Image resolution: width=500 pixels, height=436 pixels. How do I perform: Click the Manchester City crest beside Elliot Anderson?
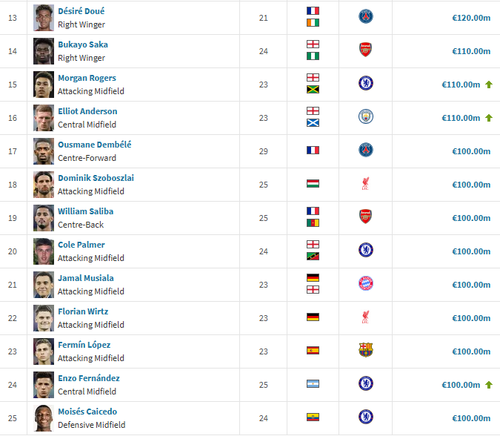tap(366, 116)
